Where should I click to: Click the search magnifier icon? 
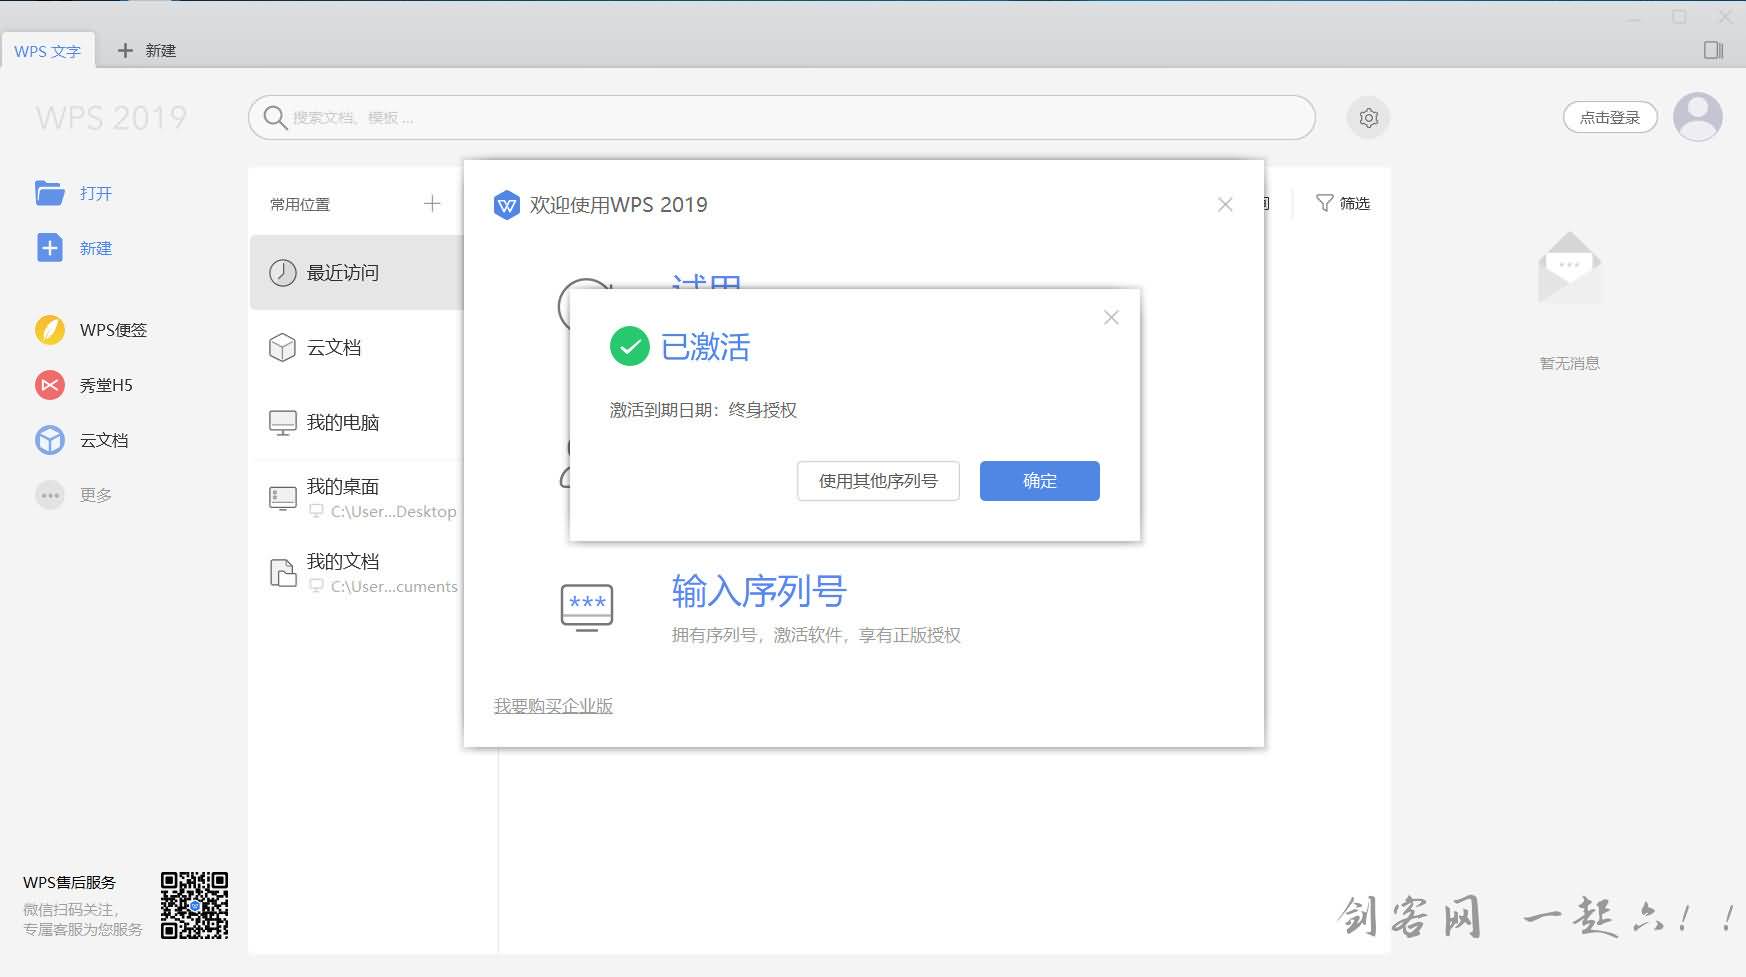point(275,118)
